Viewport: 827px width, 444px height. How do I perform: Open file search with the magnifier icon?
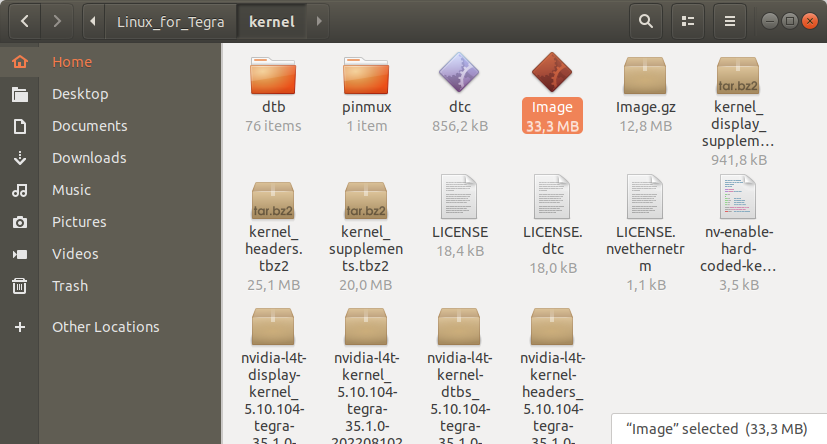click(x=646, y=22)
